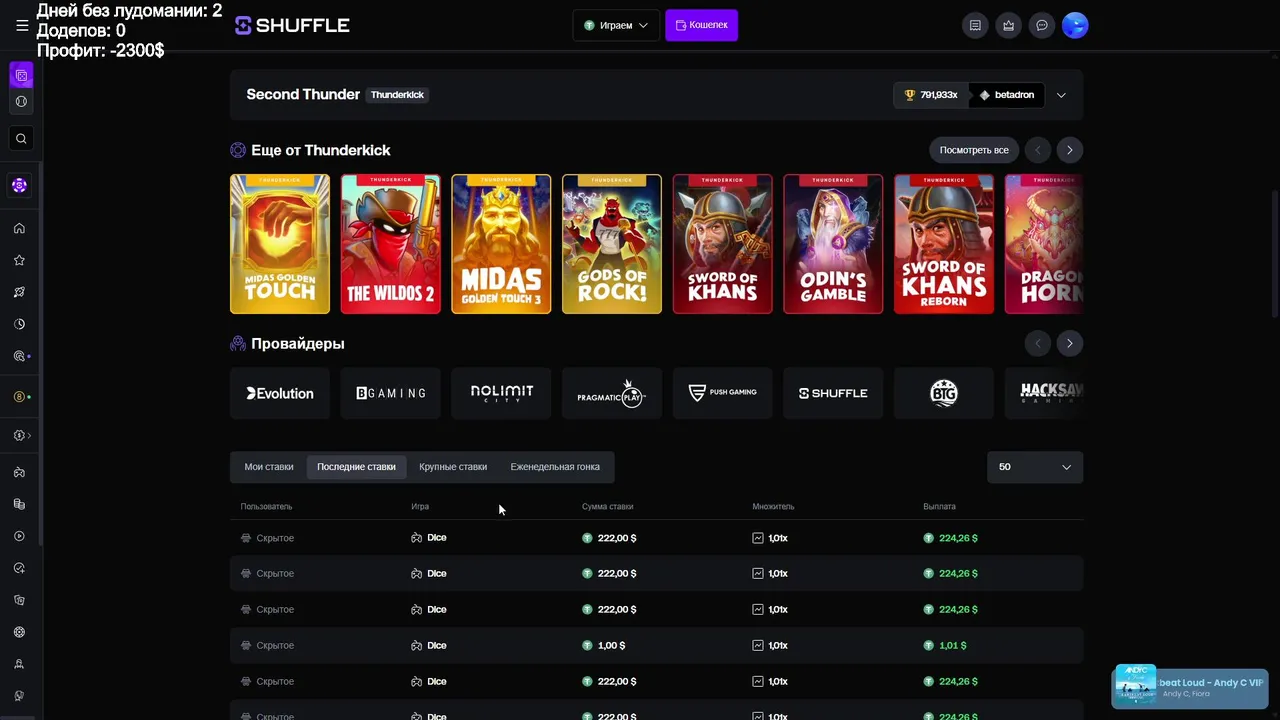Go to home via sidebar house icon
This screenshot has height=720, width=1280.
tap(19, 228)
